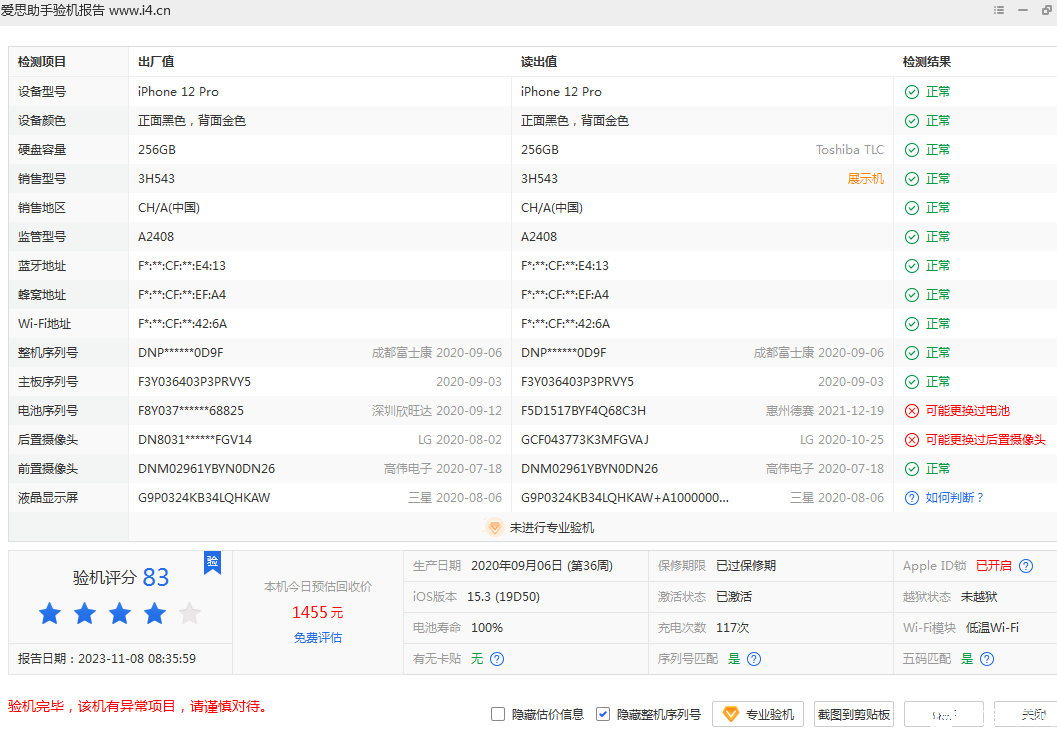1057x730 pixels.
Task: Click the red 验机完毕 warning message
Action: 140,706
